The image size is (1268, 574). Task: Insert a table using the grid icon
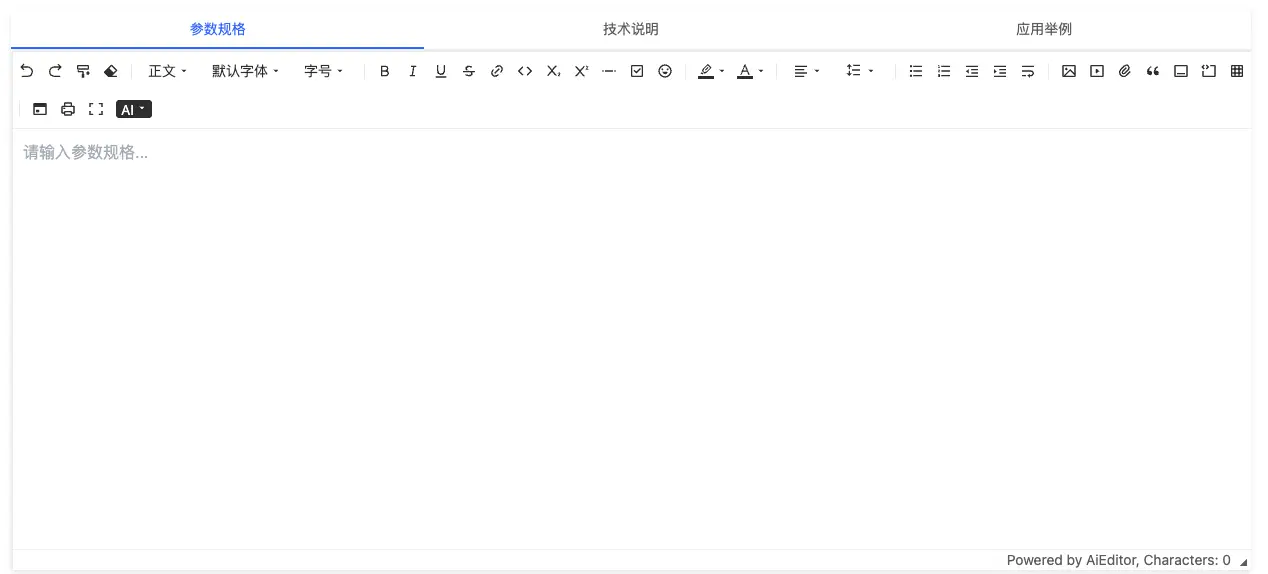1237,71
